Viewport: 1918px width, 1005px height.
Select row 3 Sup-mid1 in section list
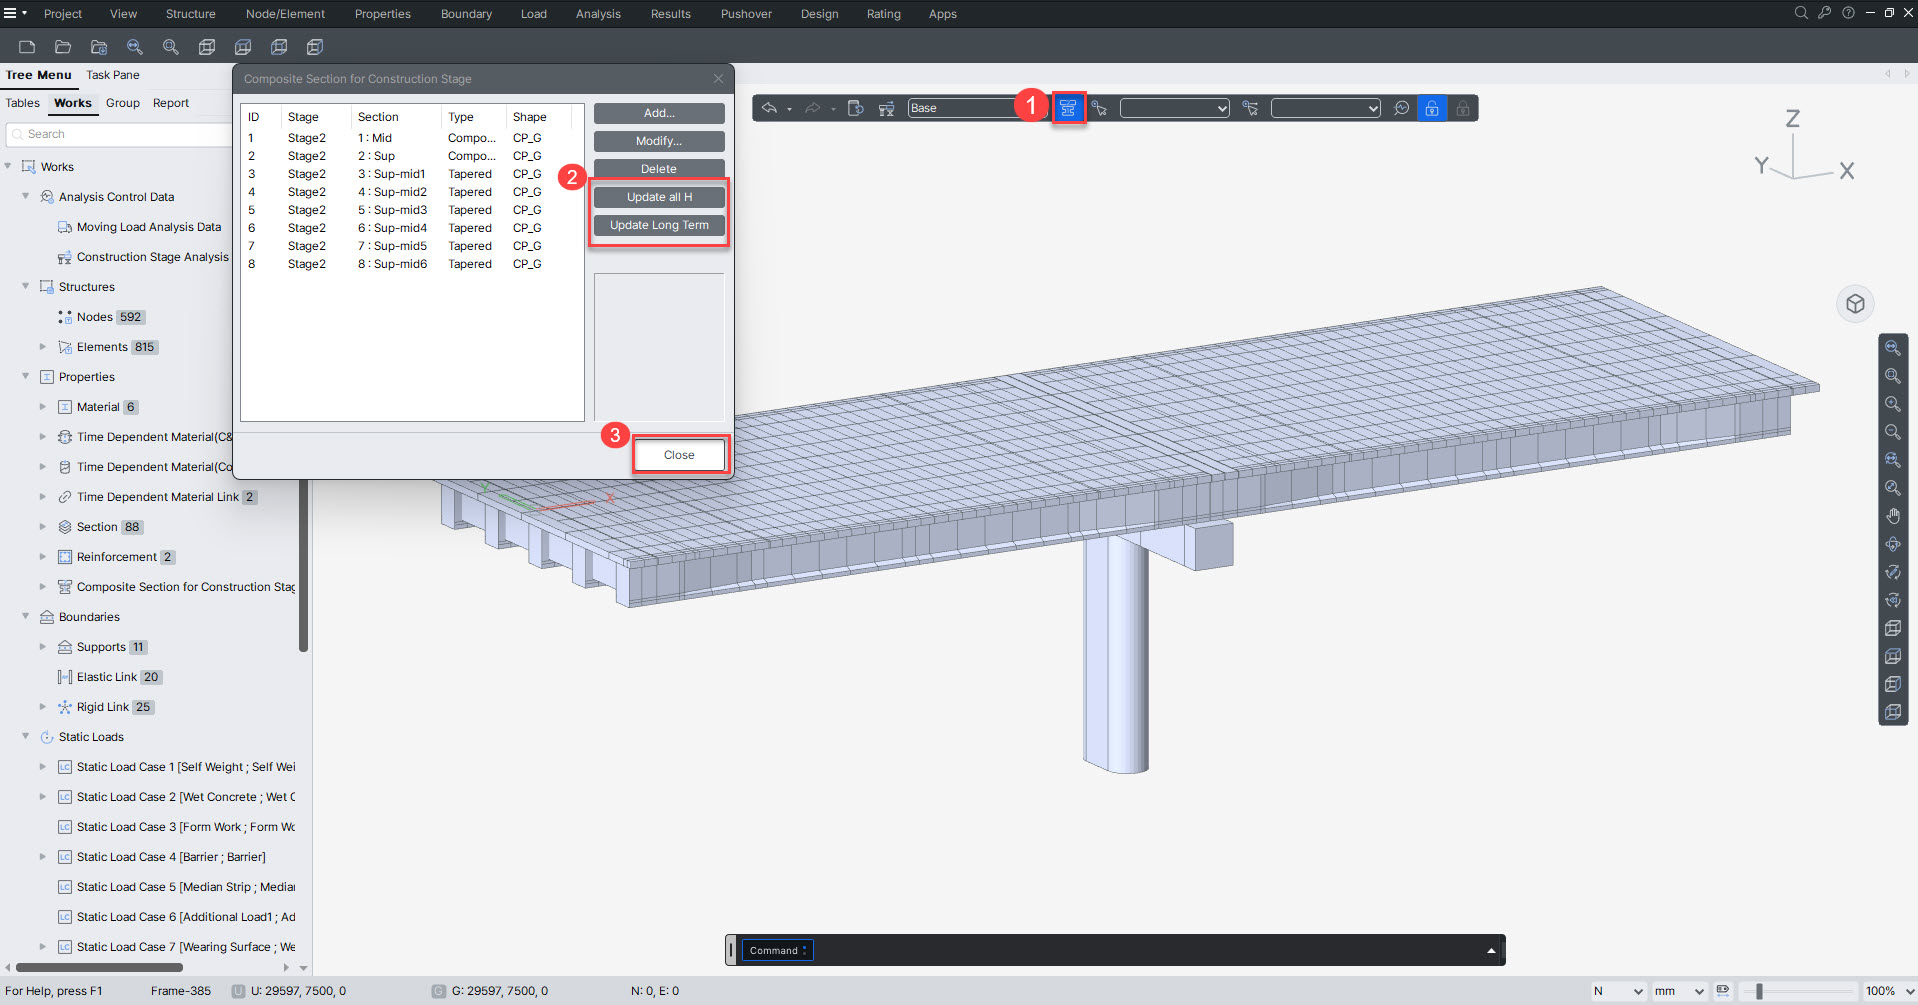(x=412, y=174)
